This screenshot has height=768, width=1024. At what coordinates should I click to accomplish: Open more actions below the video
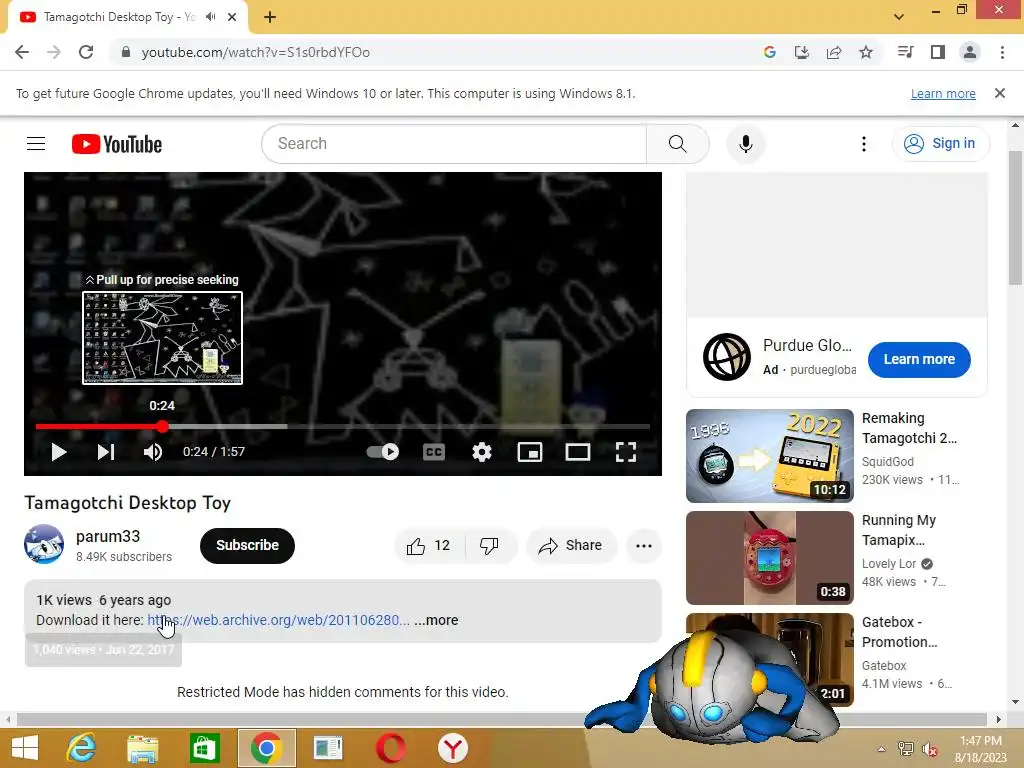643,545
